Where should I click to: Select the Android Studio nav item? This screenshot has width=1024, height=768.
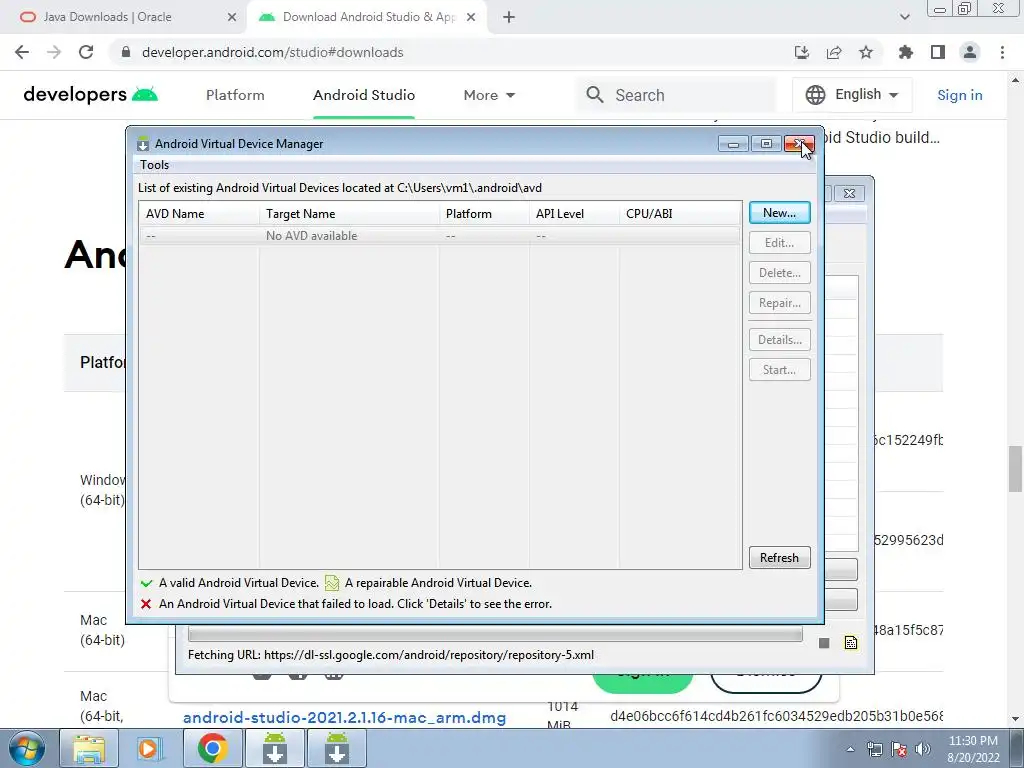pyautogui.click(x=364, y=95)
